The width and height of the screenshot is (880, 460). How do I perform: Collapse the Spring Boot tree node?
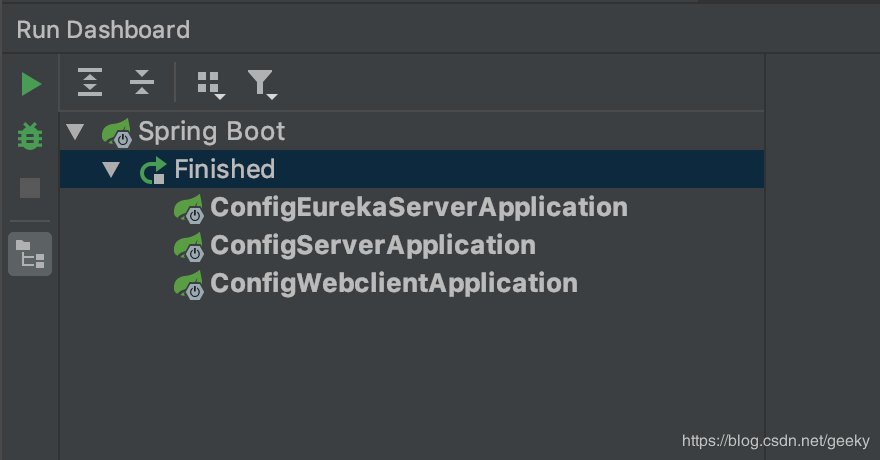point(75,132)
